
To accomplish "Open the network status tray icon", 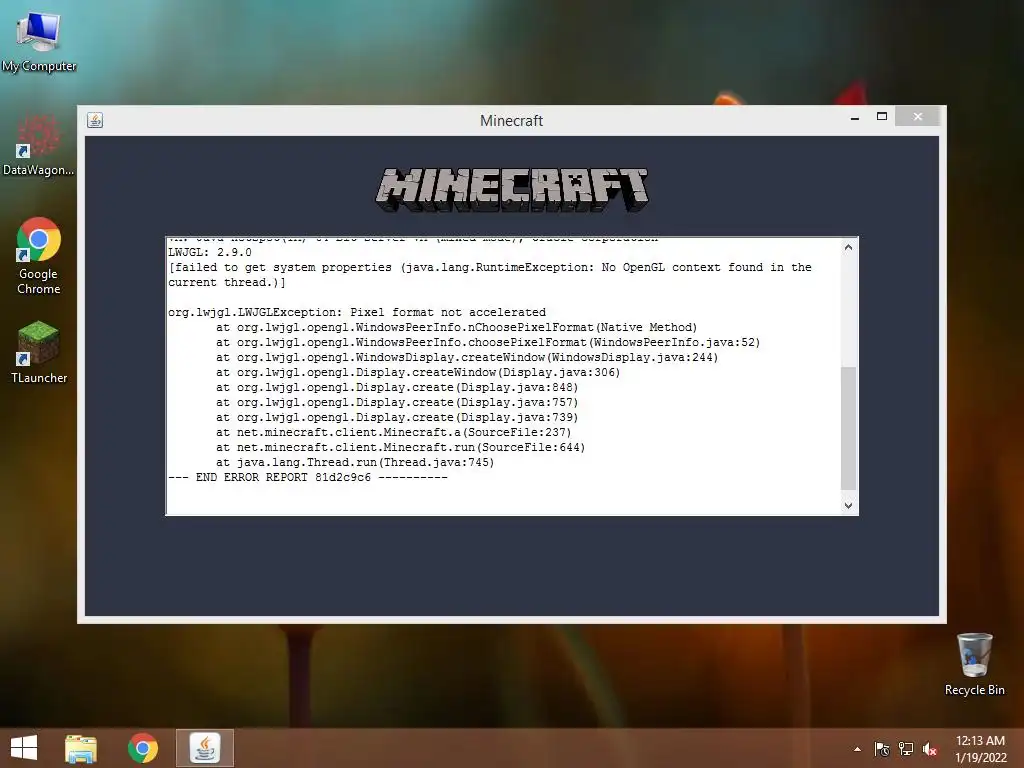I will pos(906,749).
